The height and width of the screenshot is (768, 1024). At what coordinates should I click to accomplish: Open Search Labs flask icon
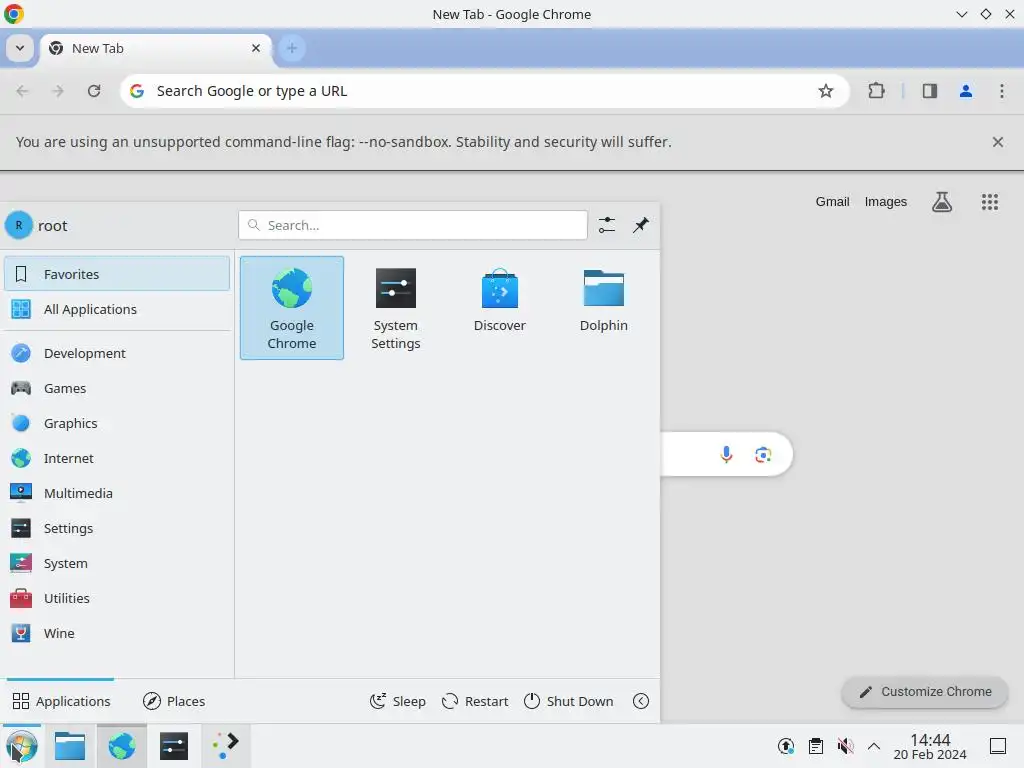coord(941,202)
